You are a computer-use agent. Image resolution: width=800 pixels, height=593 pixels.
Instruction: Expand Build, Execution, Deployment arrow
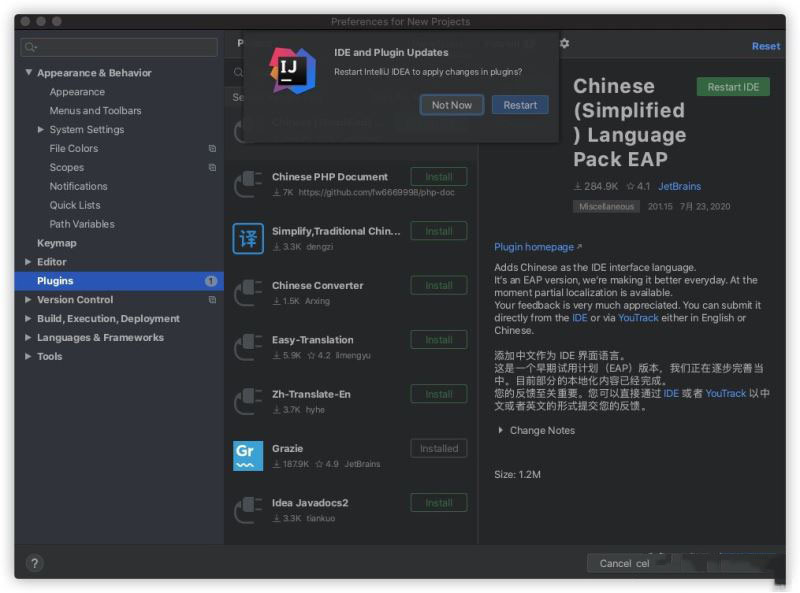point(28,318)
